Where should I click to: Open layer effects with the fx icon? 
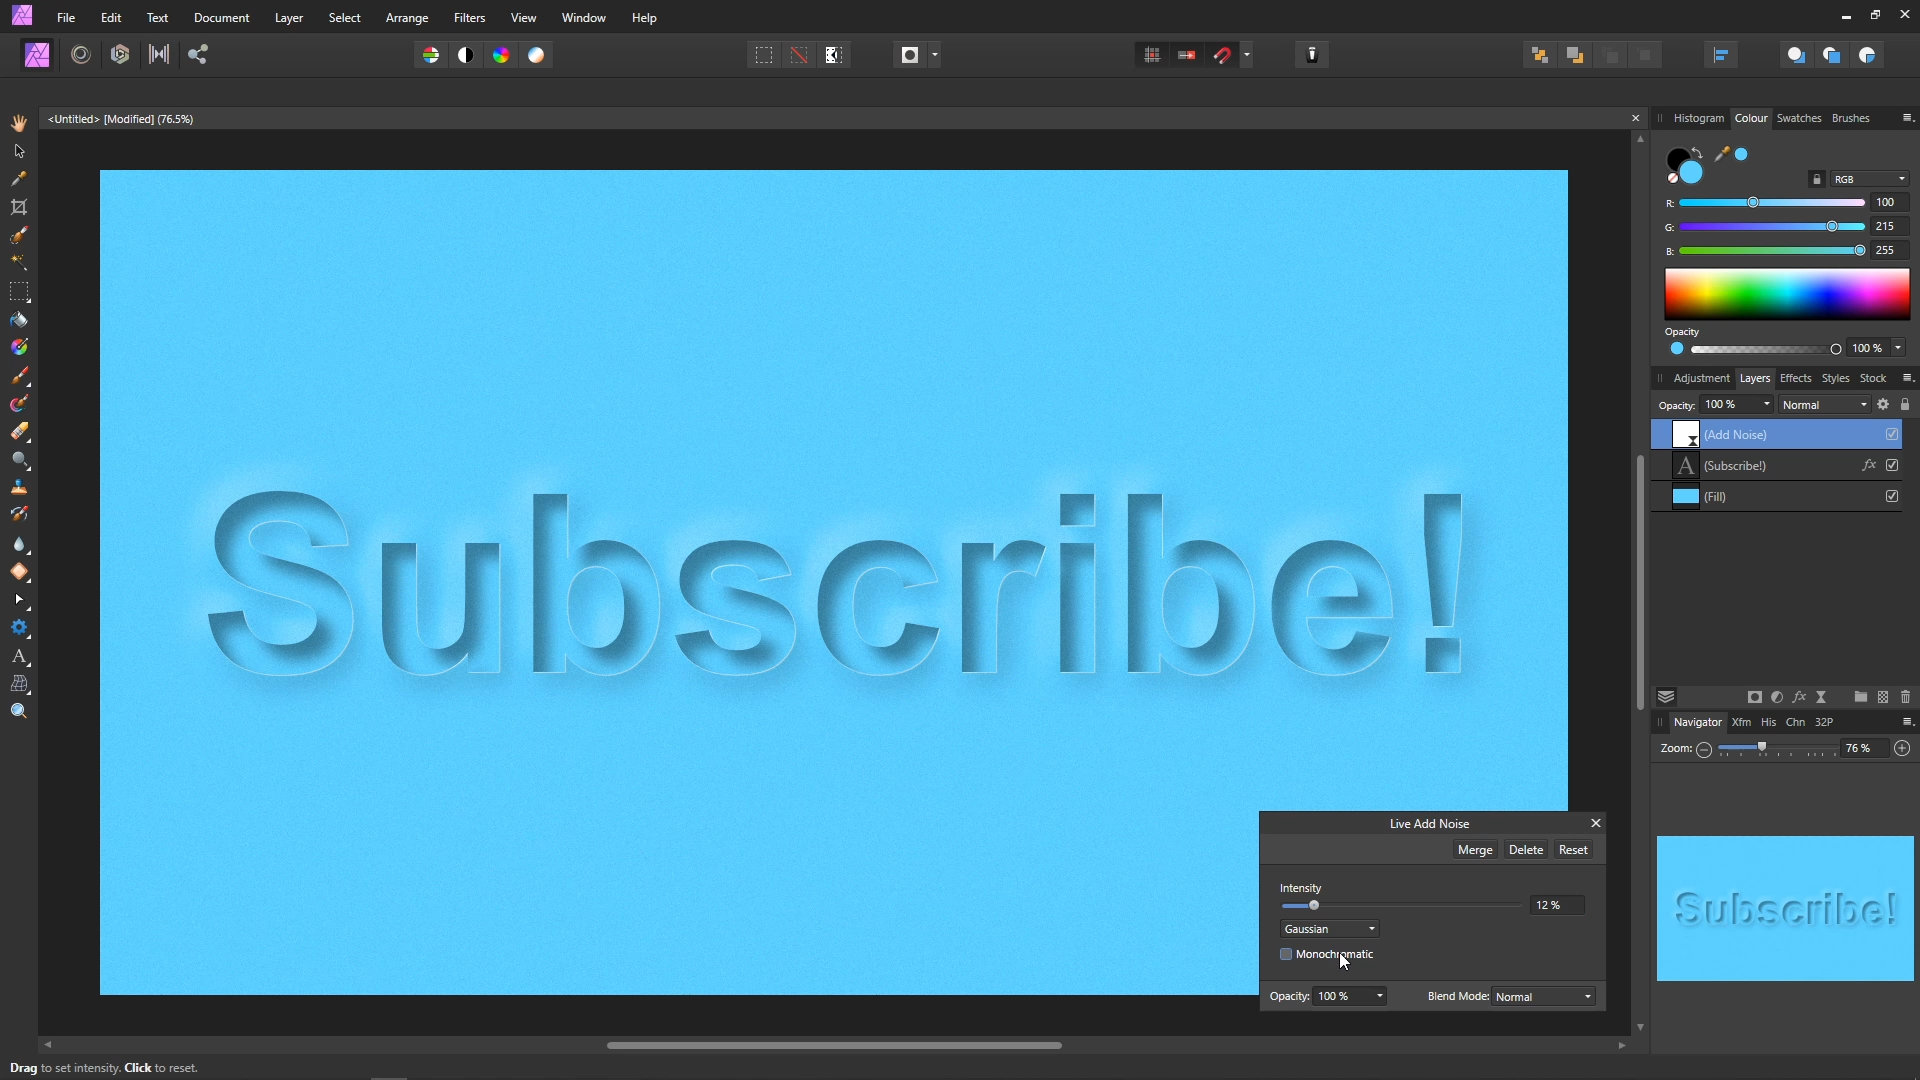click(1799, 697)
